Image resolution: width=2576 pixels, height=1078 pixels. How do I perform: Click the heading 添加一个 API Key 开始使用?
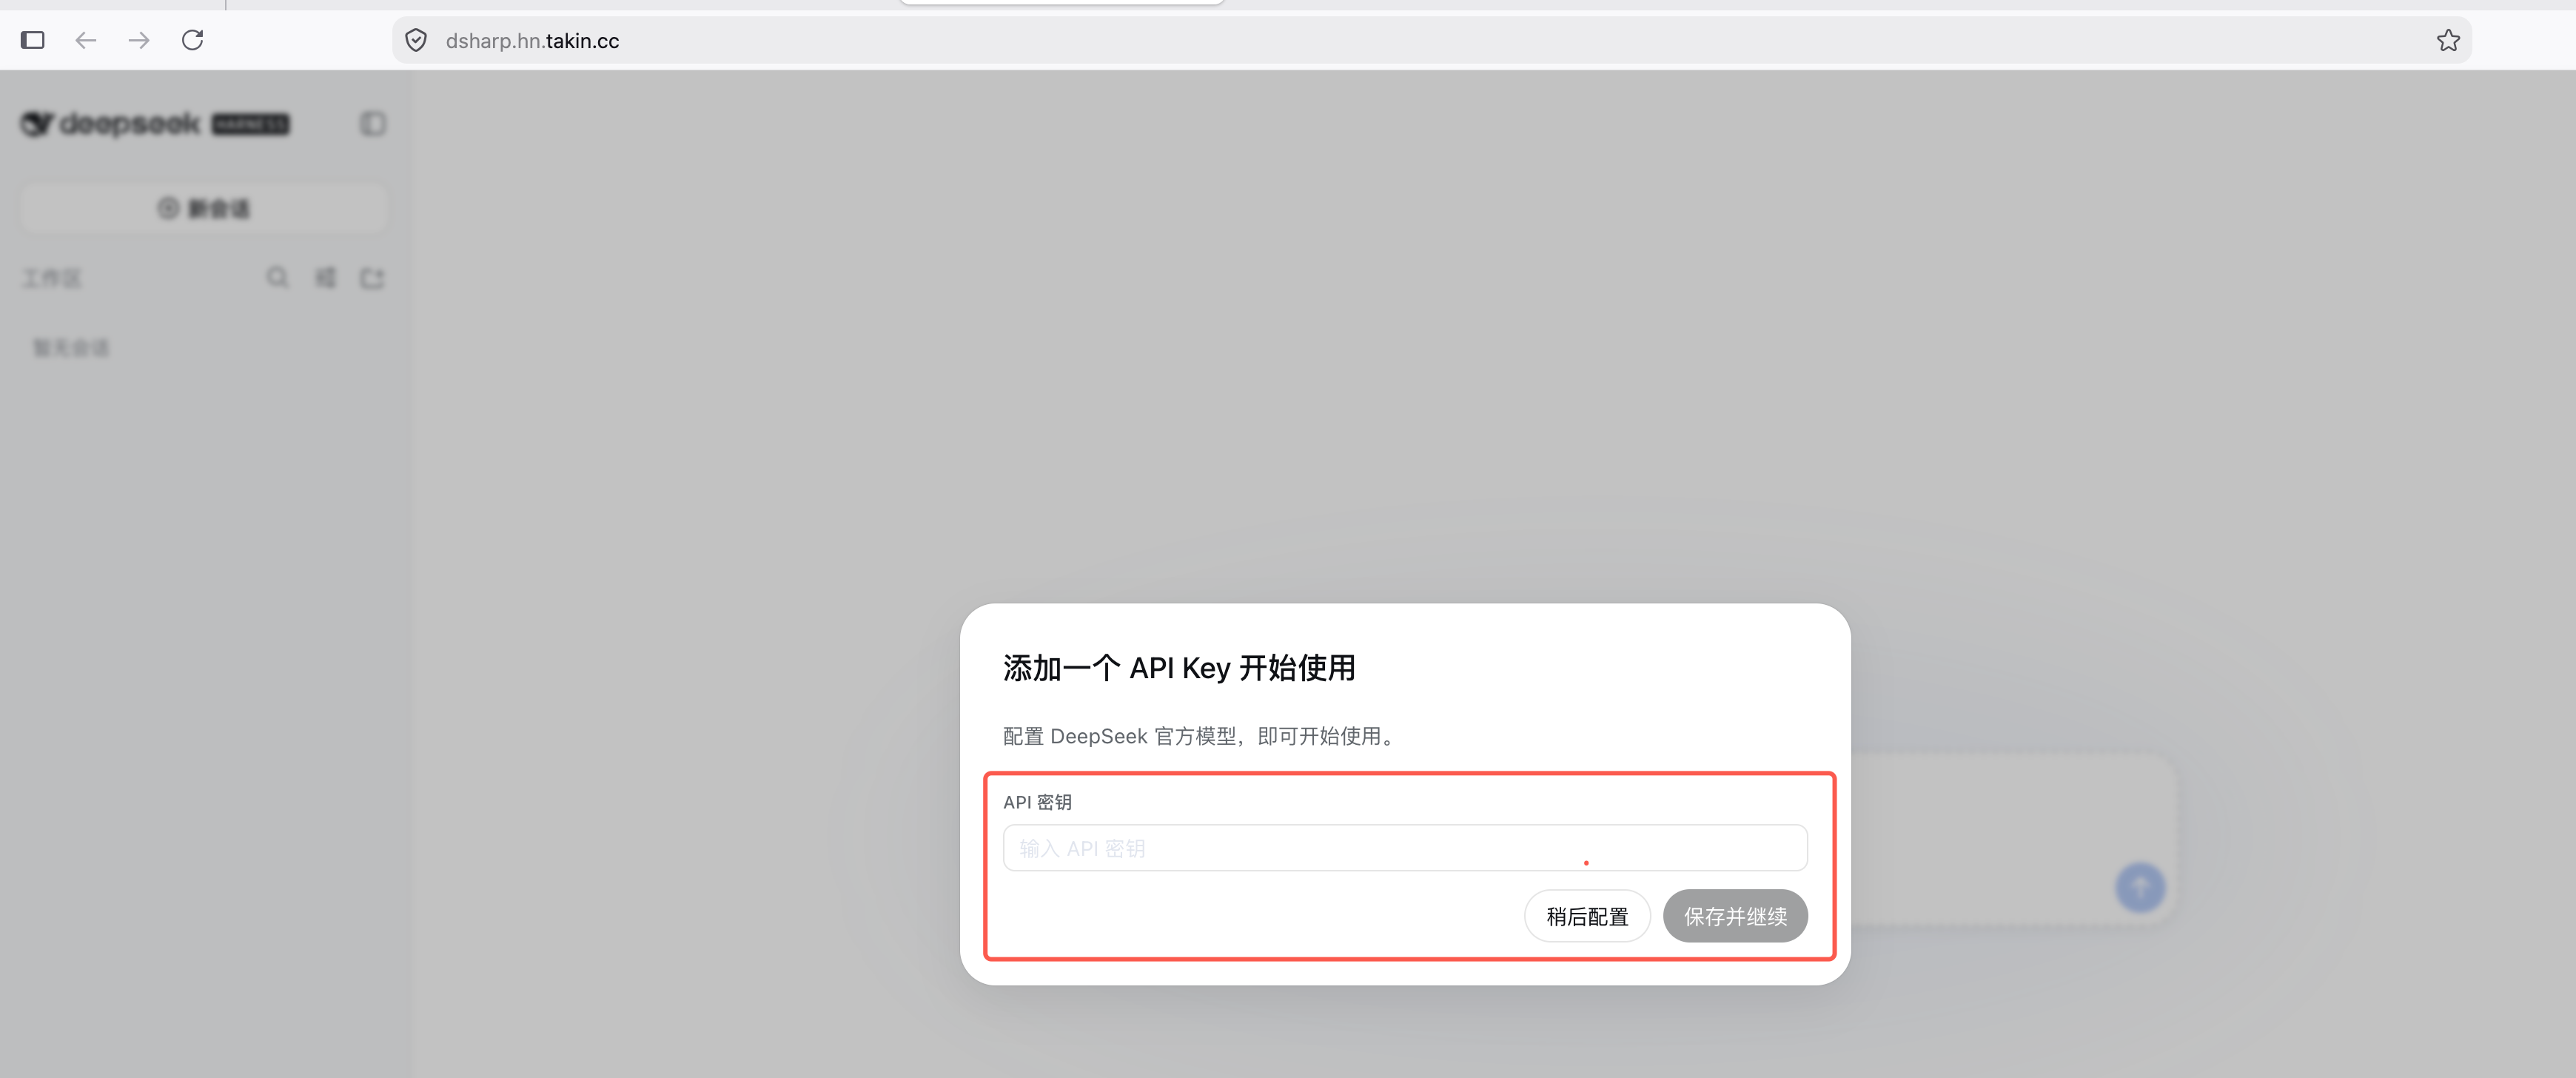point(1179,668)
